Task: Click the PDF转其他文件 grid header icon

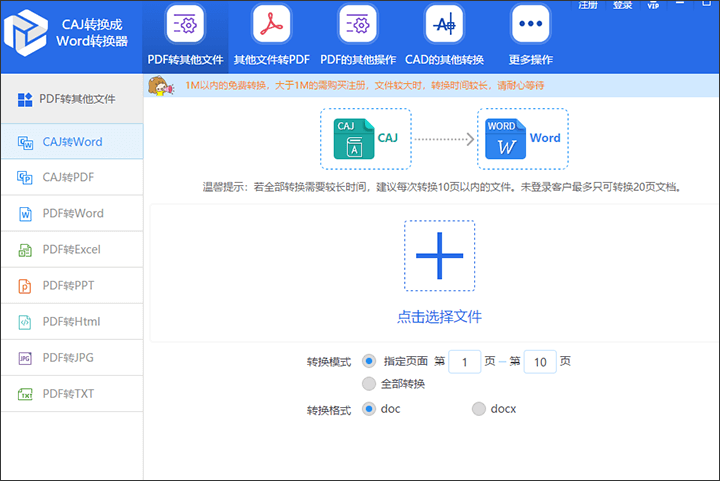Action: 25,100
